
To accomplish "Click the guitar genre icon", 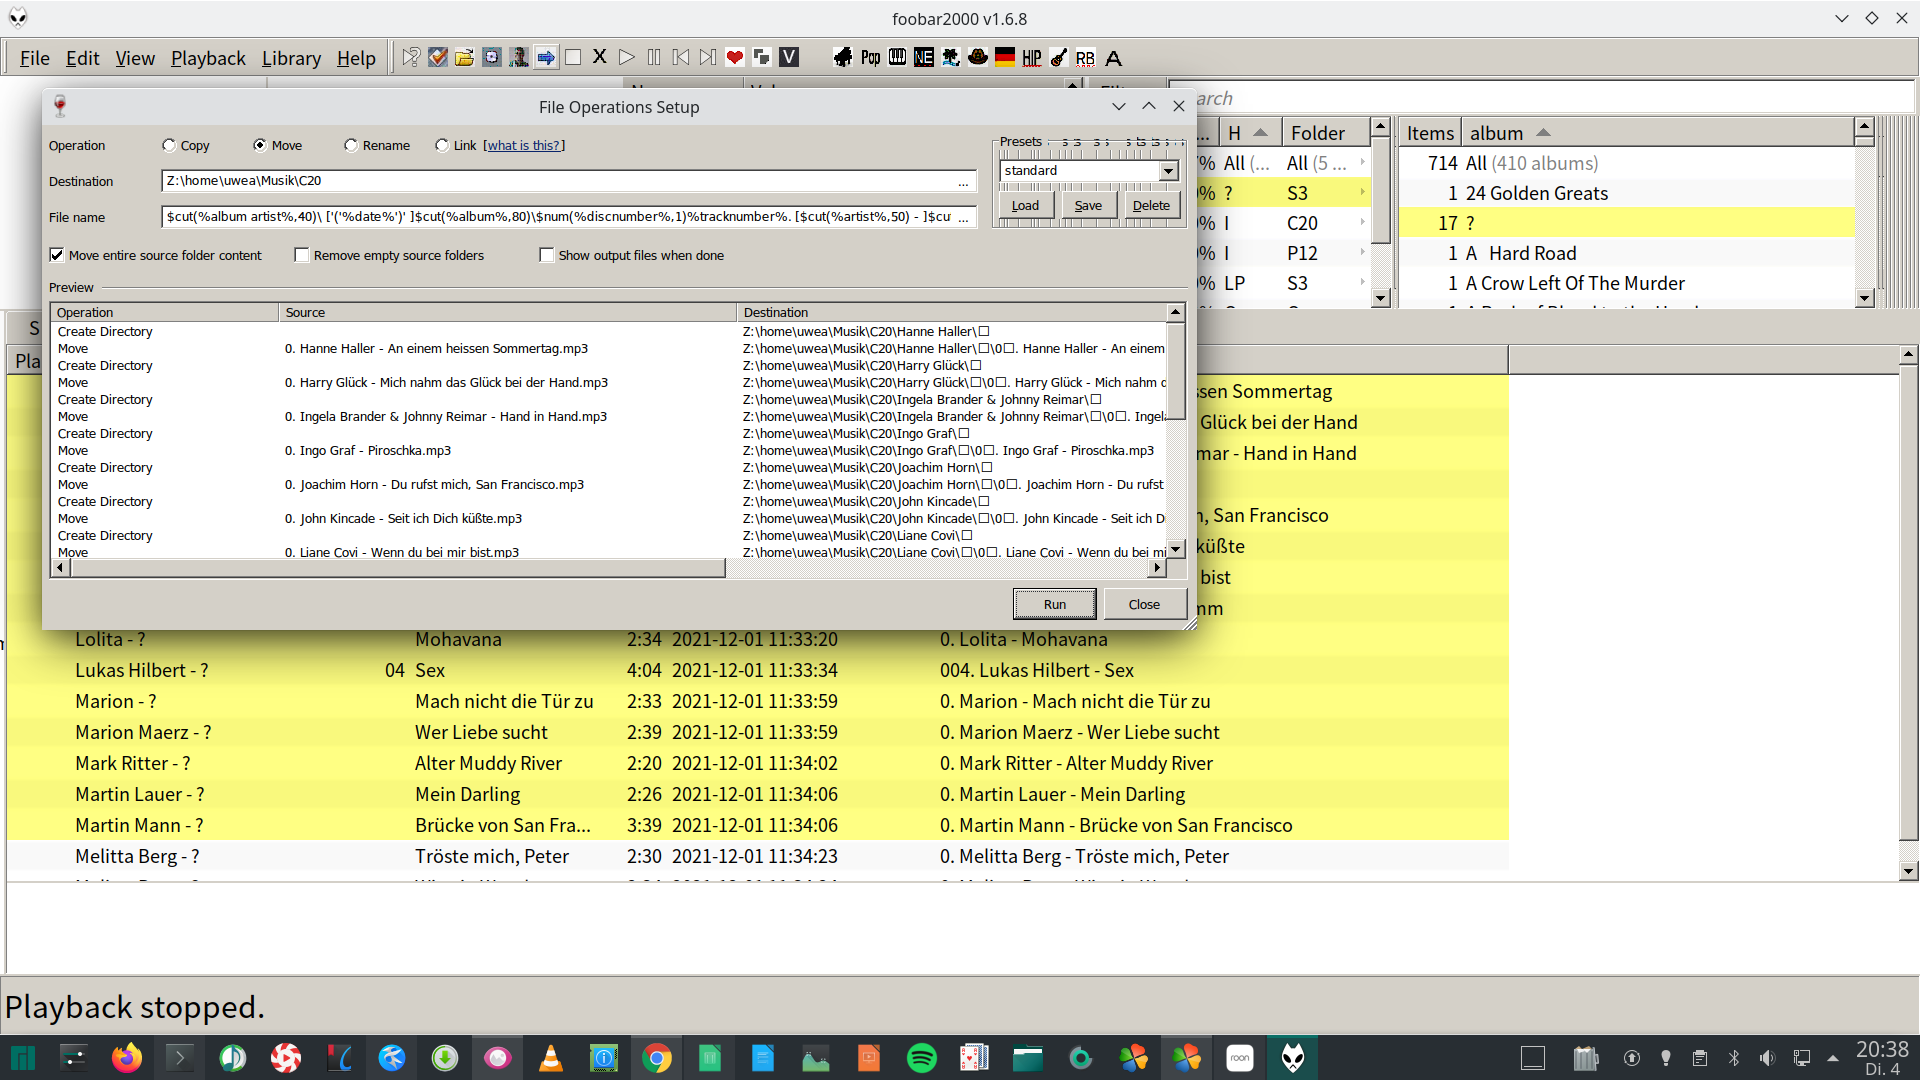I will pyautogui.click(x=1059, y=57).
